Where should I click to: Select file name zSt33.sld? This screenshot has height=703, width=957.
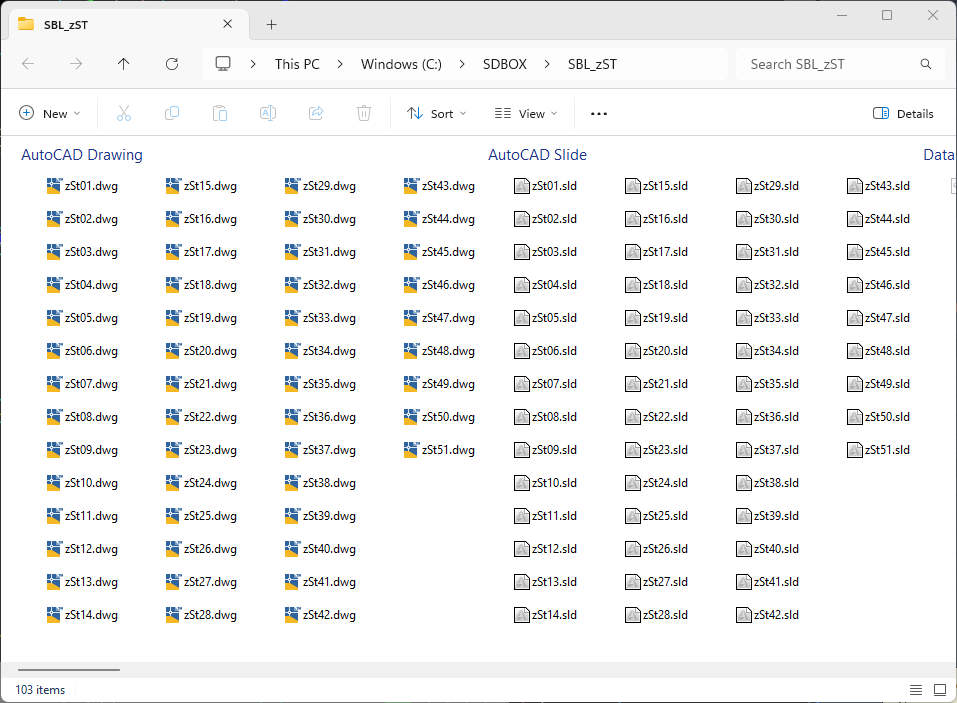pyautogui.click(x=776, y=318)
